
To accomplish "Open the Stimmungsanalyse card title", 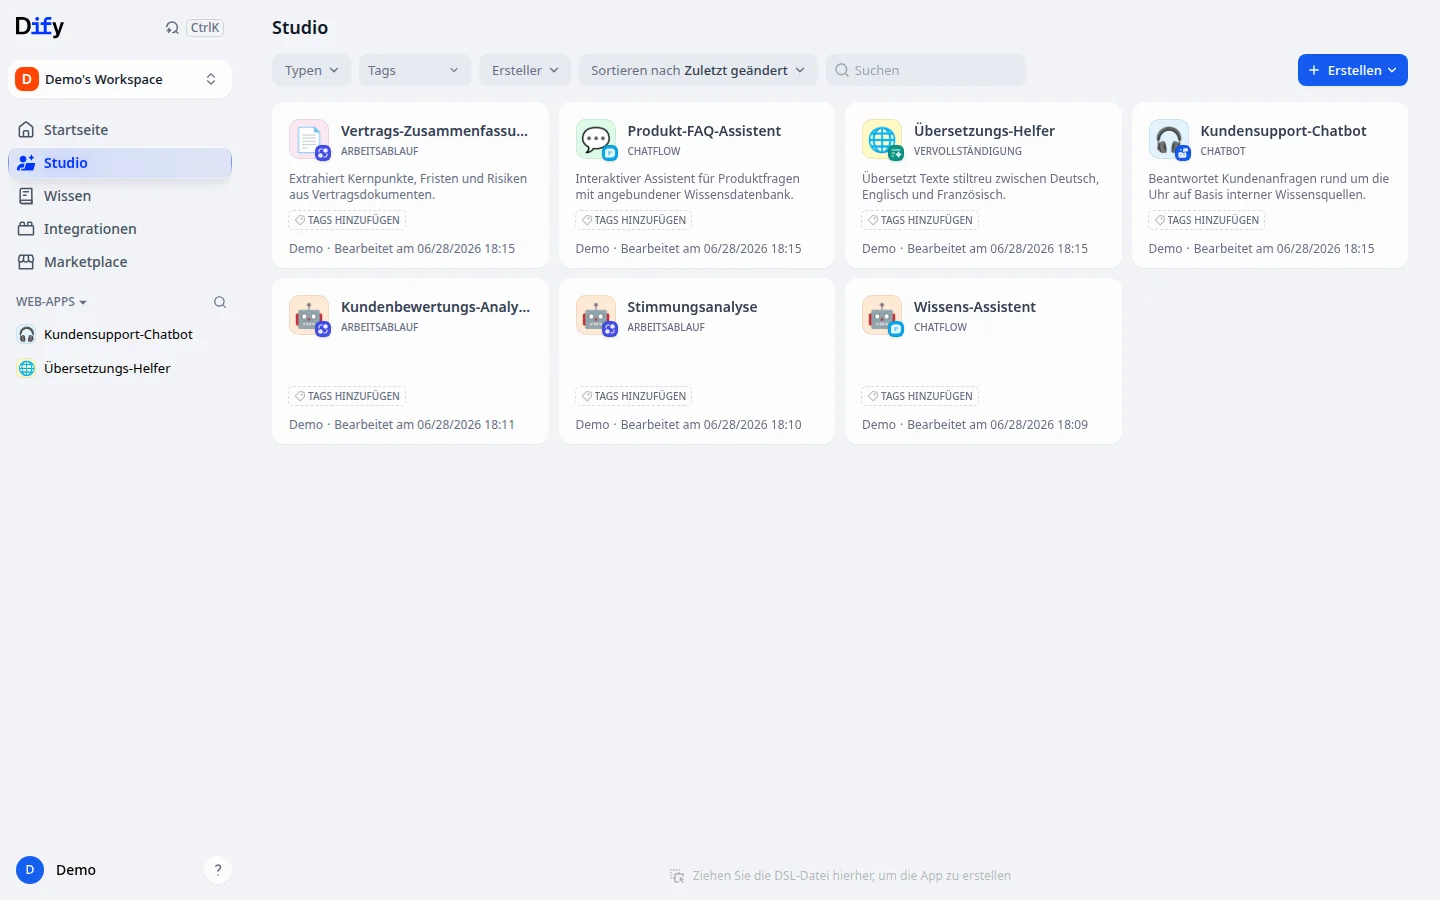I will [692, 307].
